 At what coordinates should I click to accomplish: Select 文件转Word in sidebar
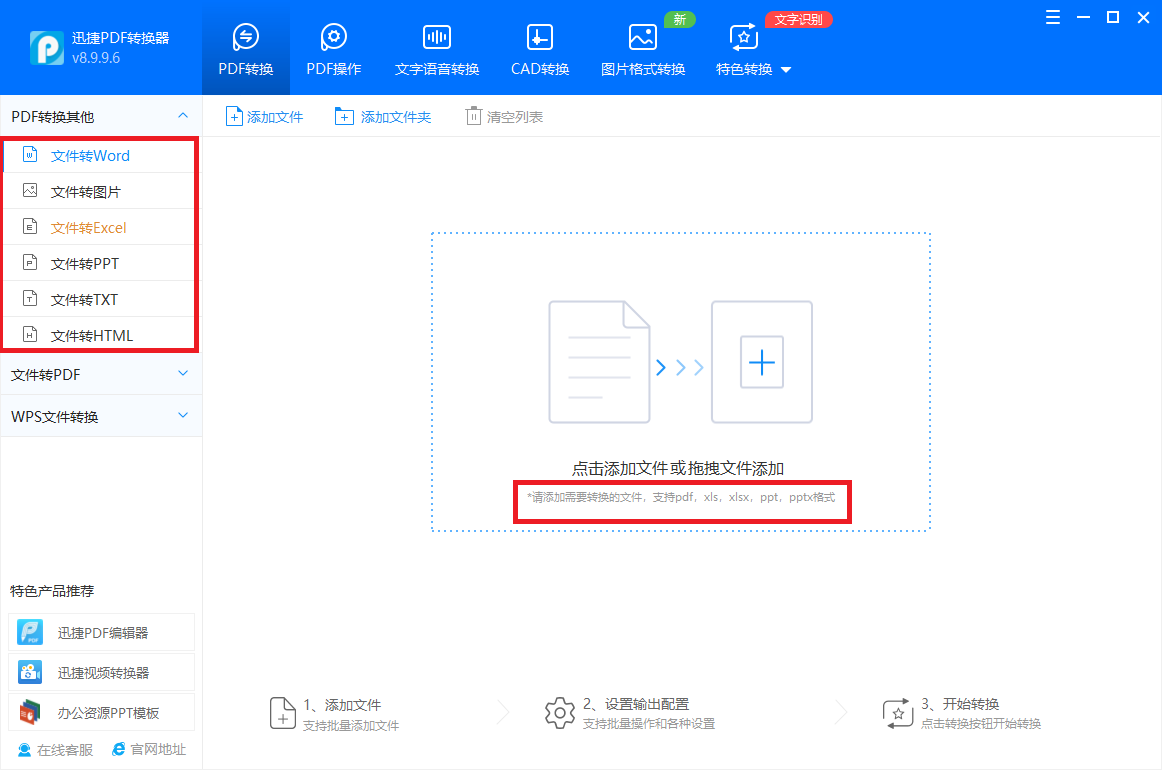coord(99,156)
